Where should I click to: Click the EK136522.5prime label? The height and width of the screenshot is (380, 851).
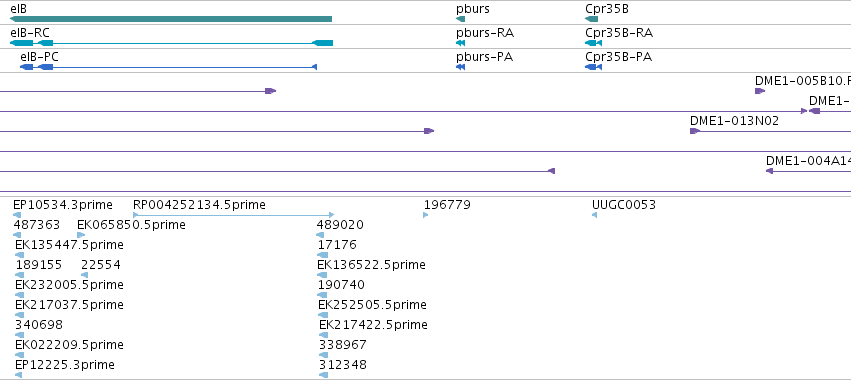click(x=372, y=264)
